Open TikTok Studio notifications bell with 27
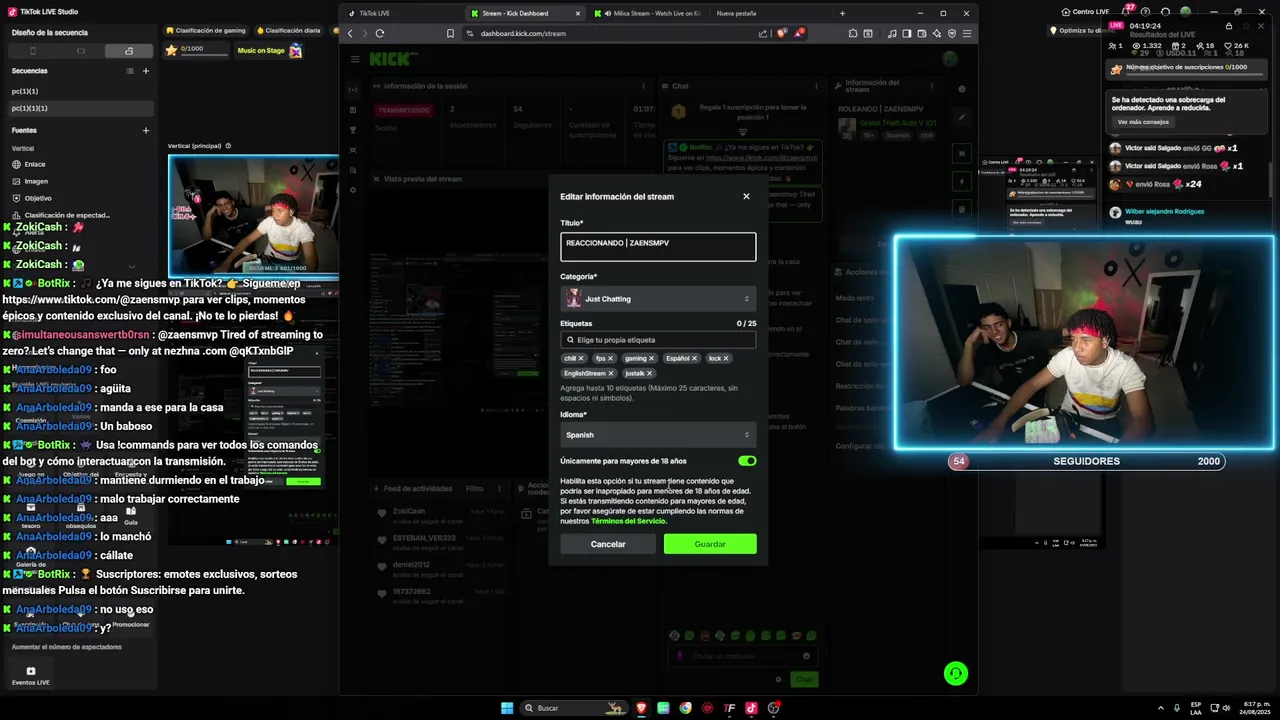The height and width of the screenshot is (720, 1280). tap(1127, 11)
